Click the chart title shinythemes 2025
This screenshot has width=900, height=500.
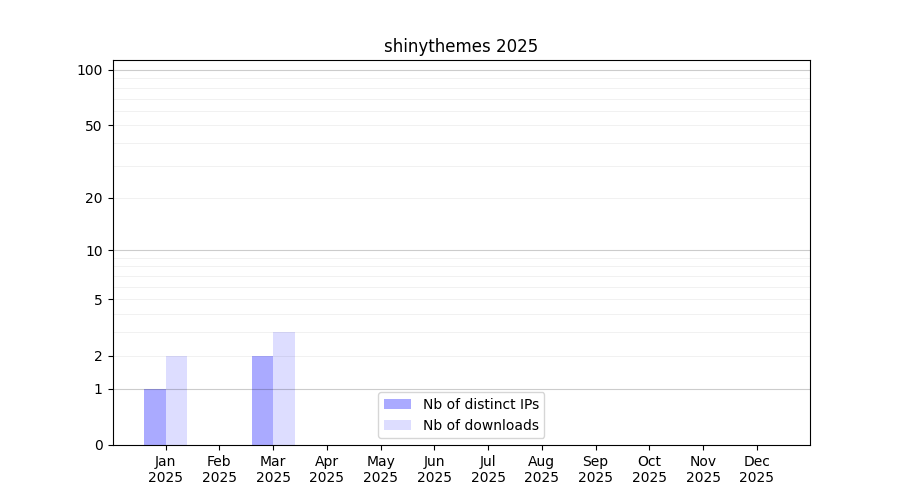click(461, 46)
